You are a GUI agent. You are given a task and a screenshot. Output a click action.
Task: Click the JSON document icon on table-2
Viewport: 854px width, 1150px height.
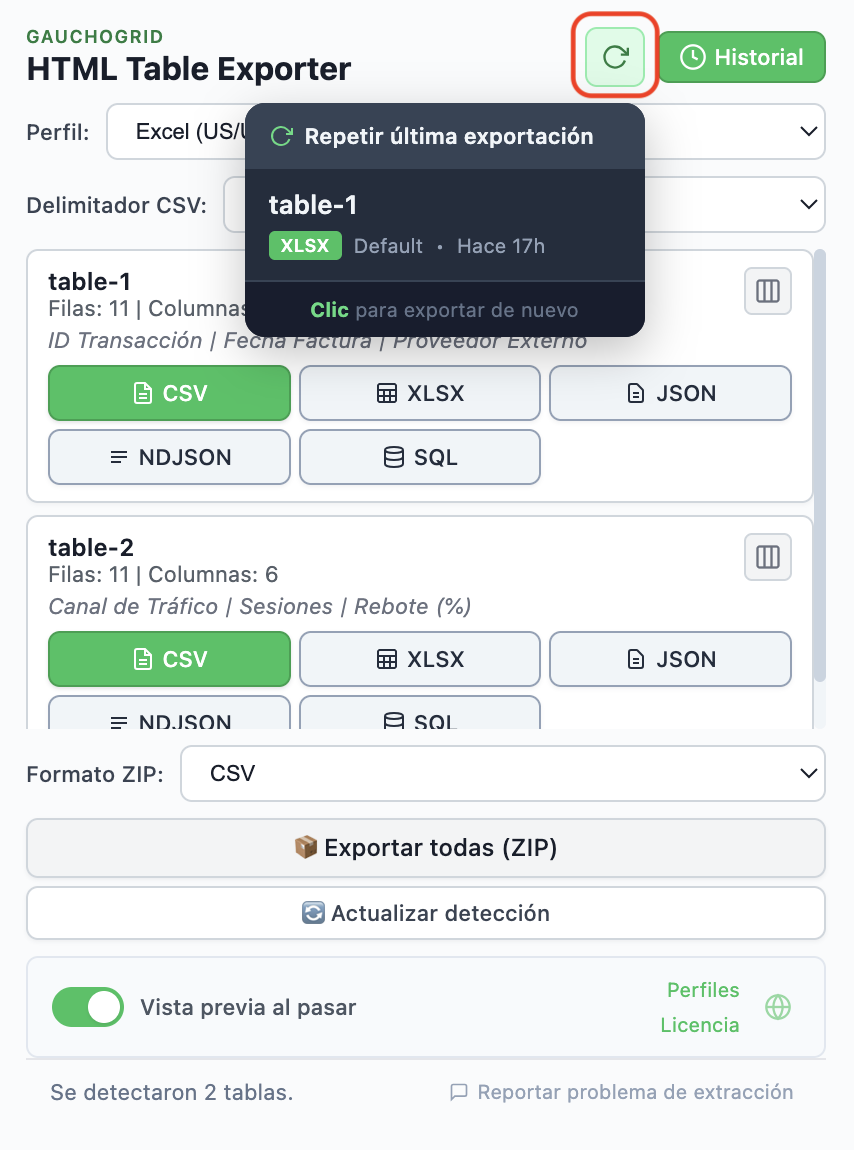[x=636, y=659]
